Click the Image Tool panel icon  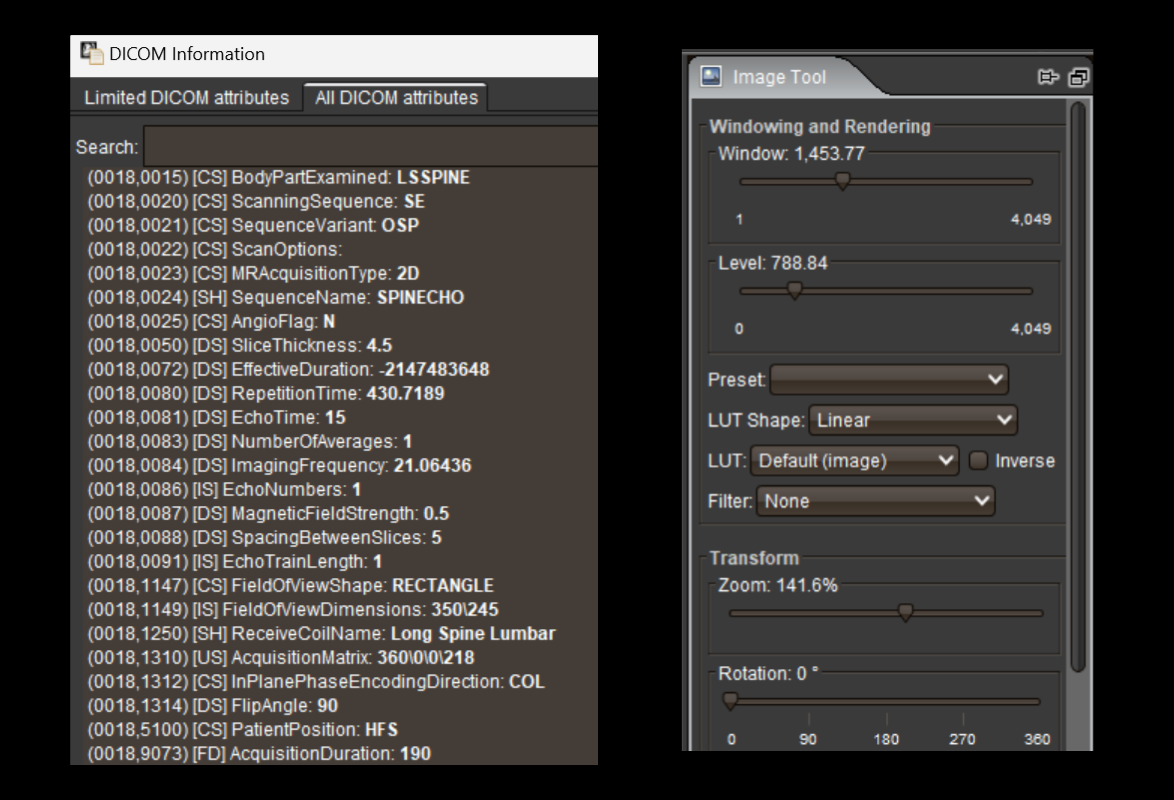(711, 76)
